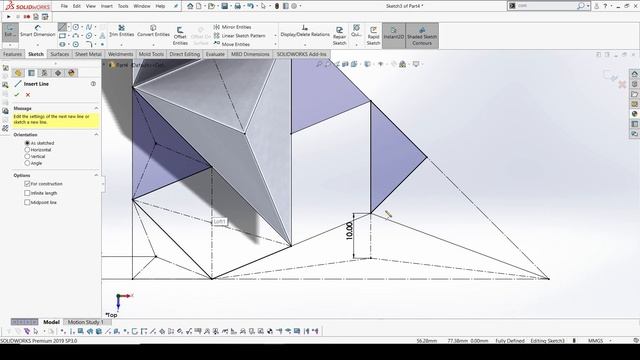
Task: Click the Rebuild traffic light icon
Action: click(x=277, y=6)
